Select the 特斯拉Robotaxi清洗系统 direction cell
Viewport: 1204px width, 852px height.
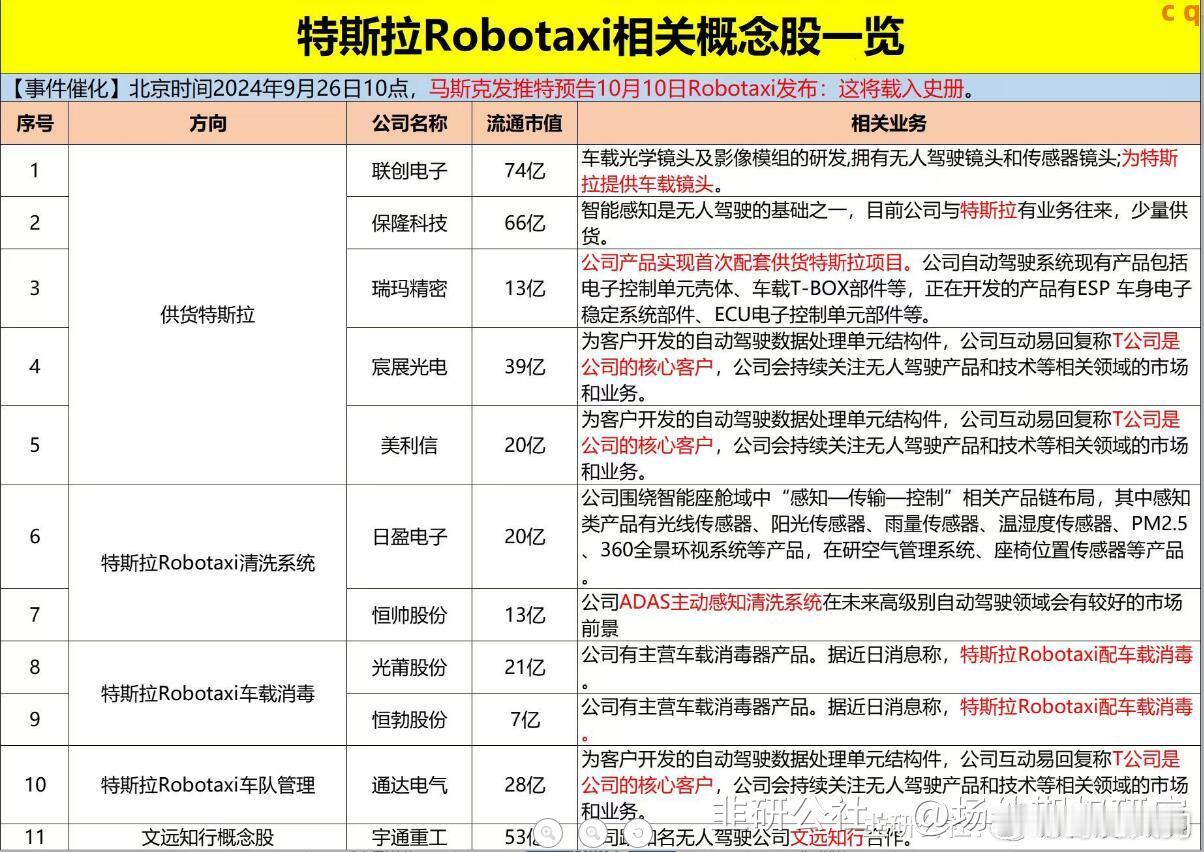pos(207,563)
